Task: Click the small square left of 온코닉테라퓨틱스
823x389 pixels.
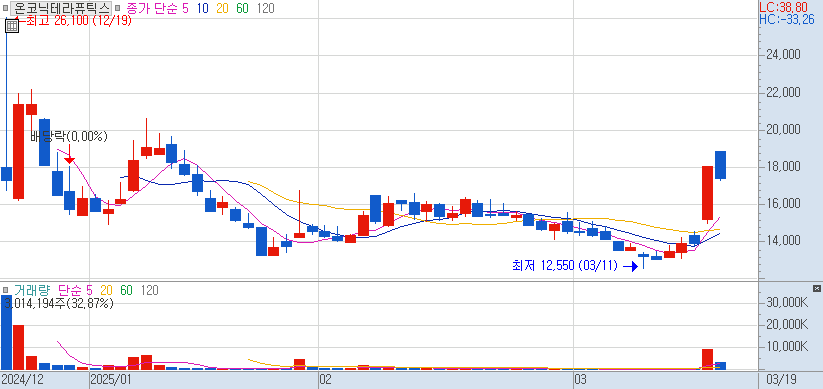Action: [x=5, y=8]
